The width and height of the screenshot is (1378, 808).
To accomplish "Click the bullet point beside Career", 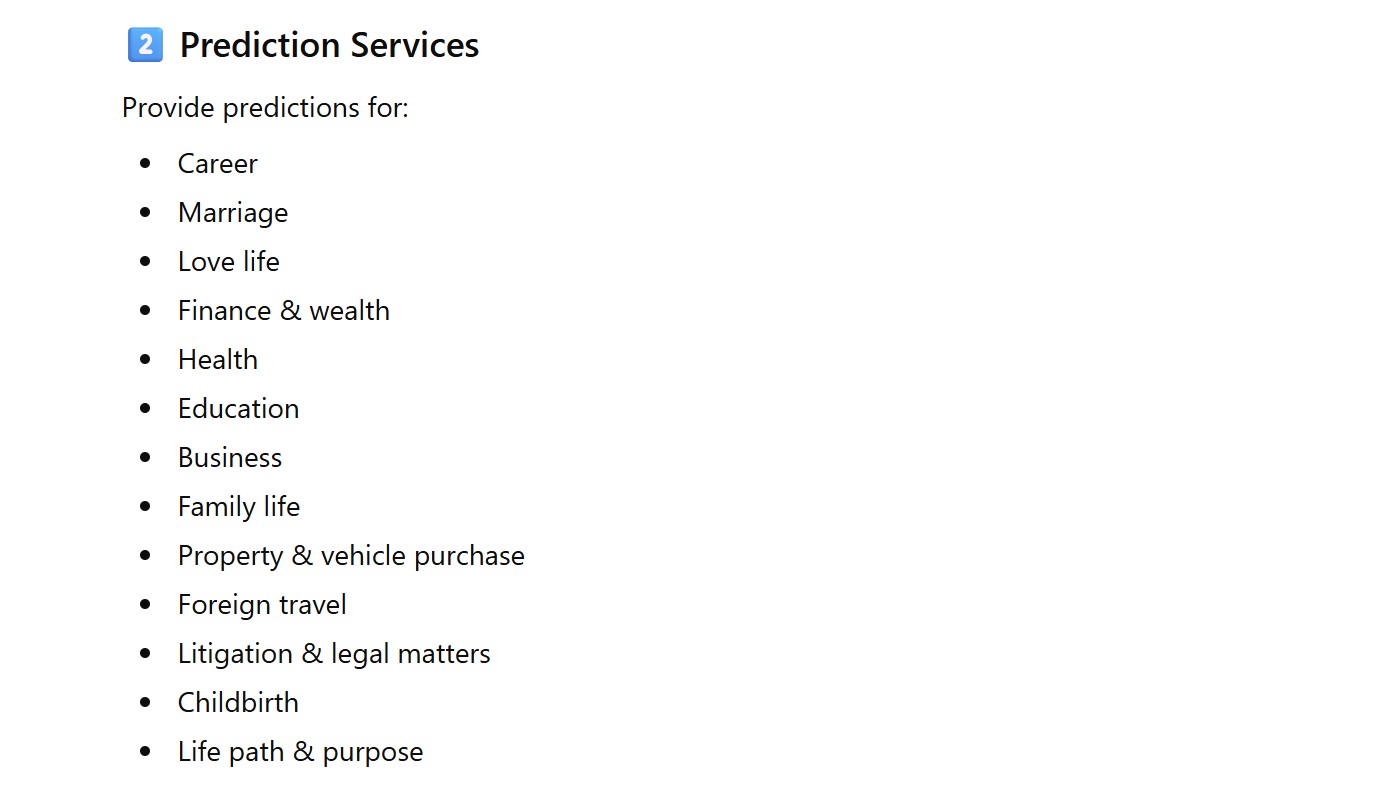I will click(x=146, y=163).
